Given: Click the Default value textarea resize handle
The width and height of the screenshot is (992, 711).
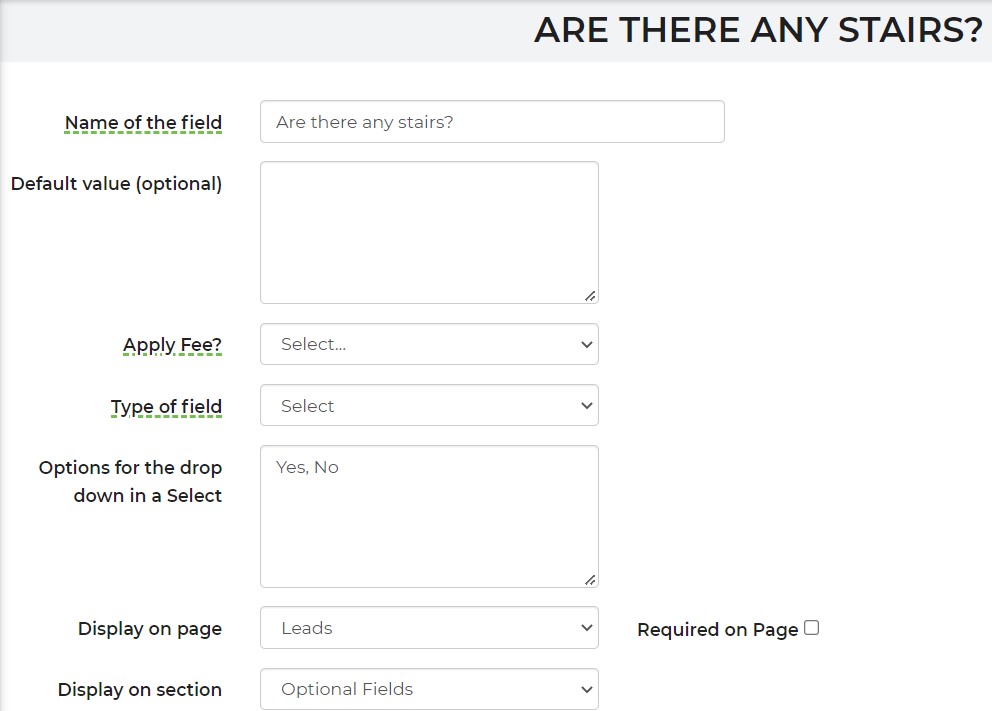Looking at the screenshot, I should [x=590, y=295].
